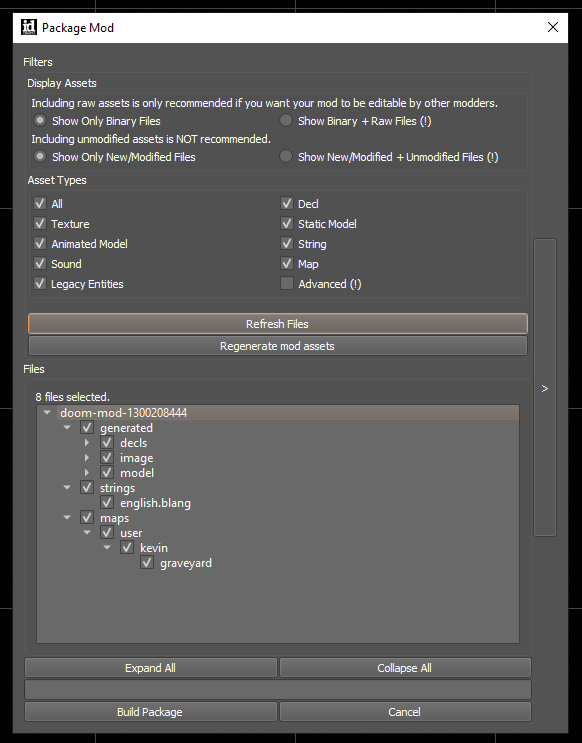The image size is (582, 743).
Task: Toggle the kevin folder checkbox
Action: [x=127, y=548]
